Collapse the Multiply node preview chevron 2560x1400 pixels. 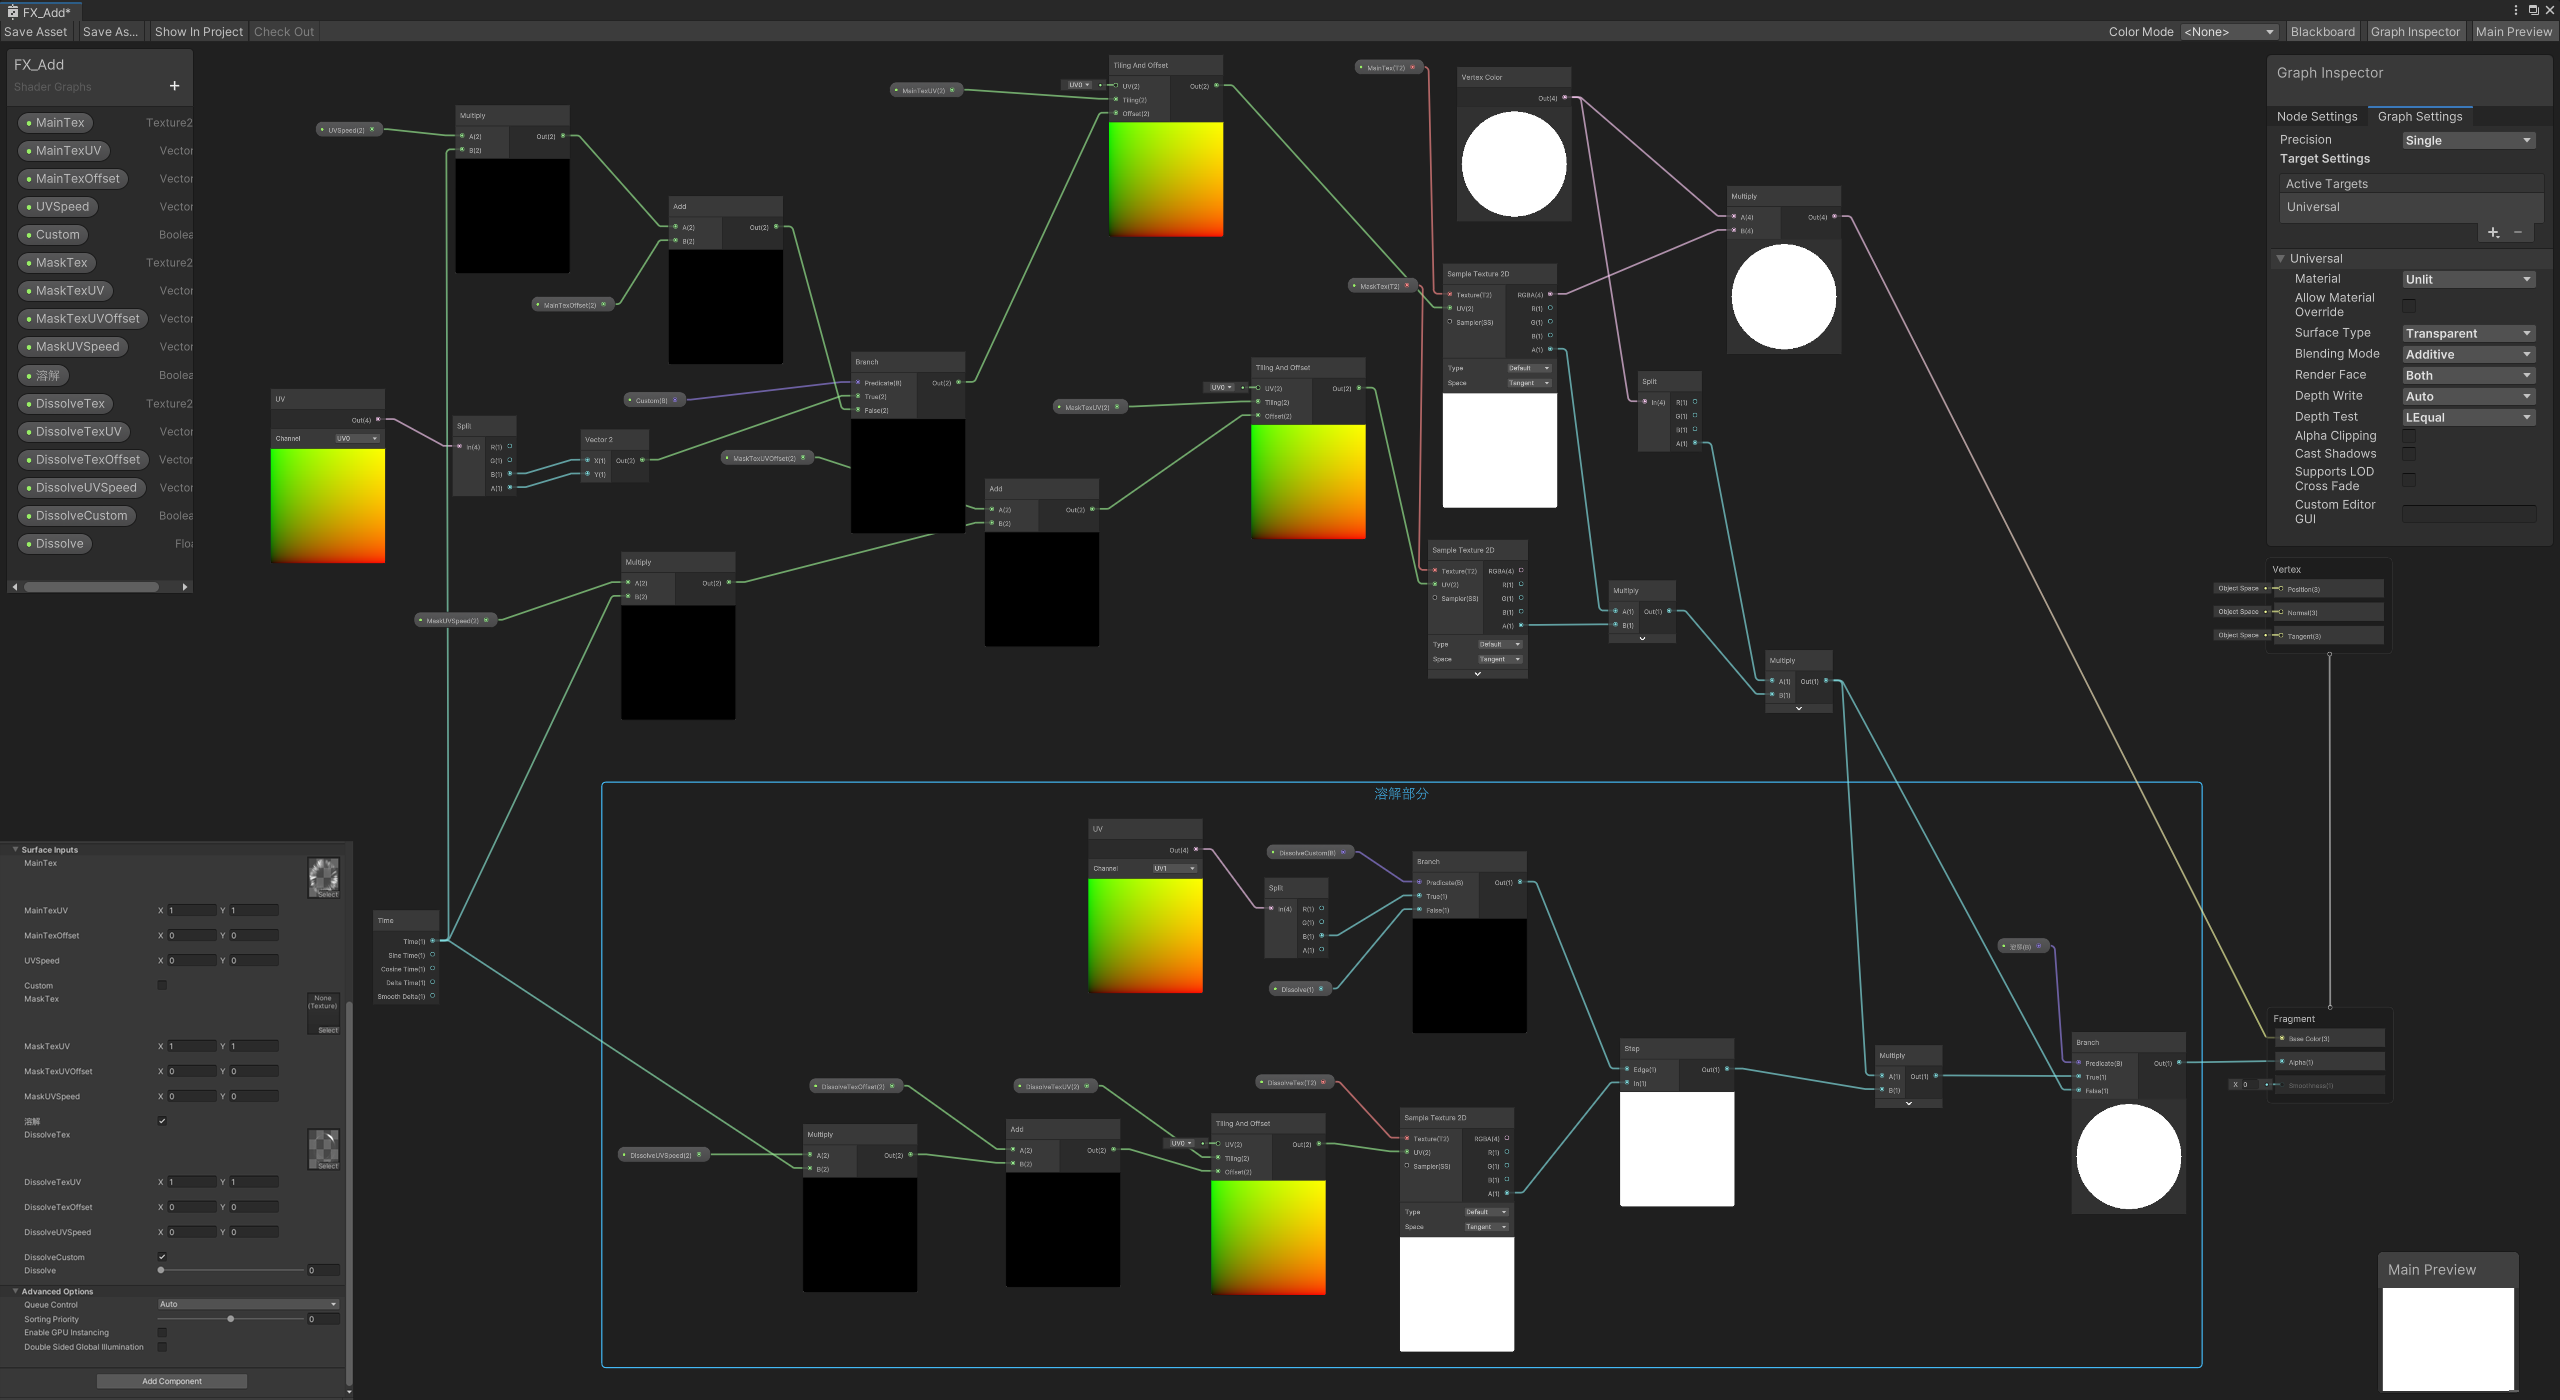click(1642, 638)
